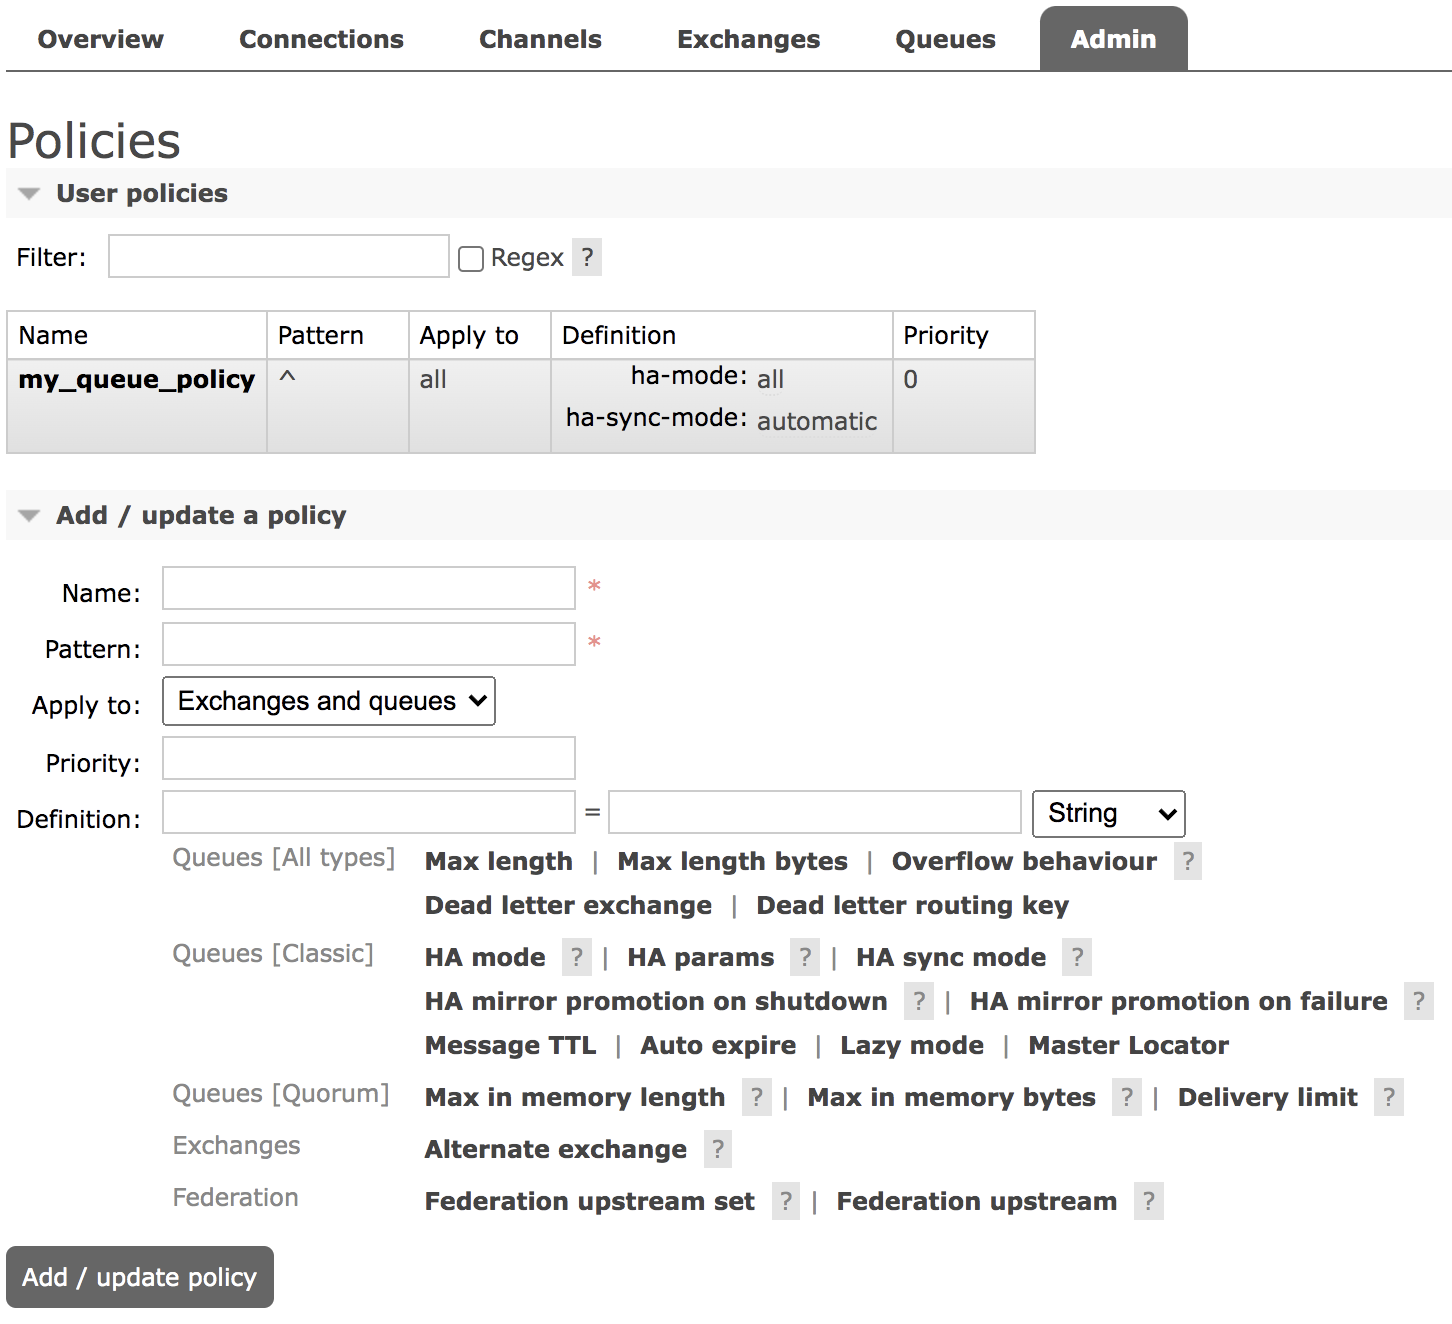Image resolution: width=1452 pixels, height=1324 pixels.
Task: Click Alternate exchange help icon
Action: click(x=717, y=1149)
